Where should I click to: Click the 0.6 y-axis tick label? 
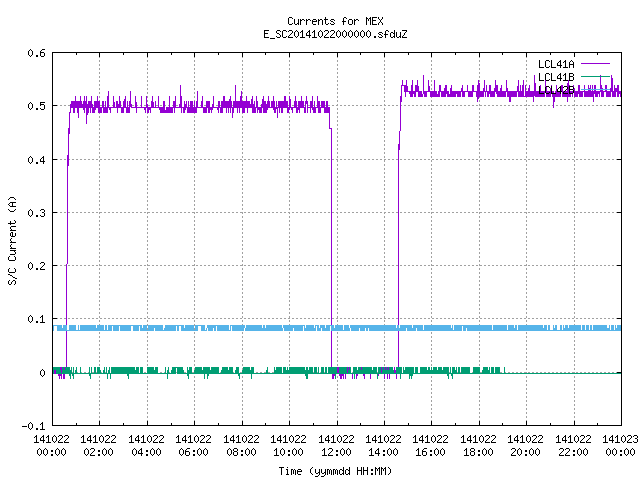pos(36,53)
